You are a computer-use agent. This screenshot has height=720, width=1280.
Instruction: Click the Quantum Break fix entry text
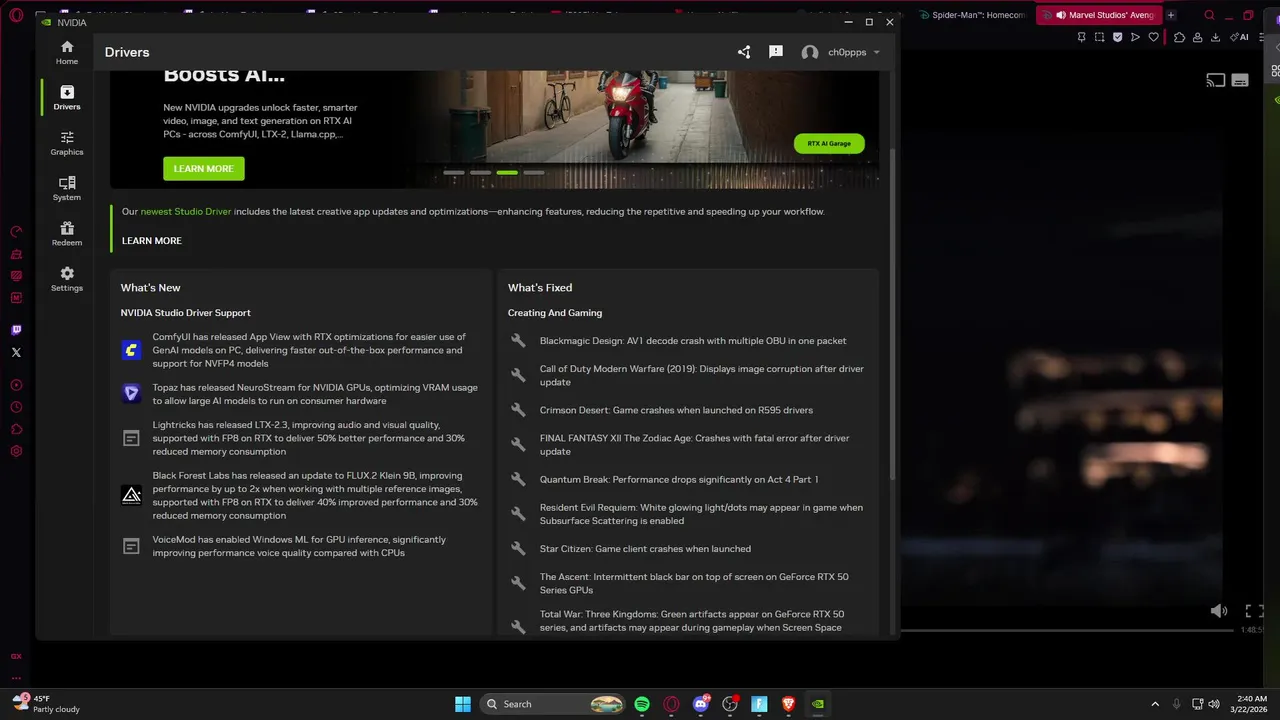[679, 480]
